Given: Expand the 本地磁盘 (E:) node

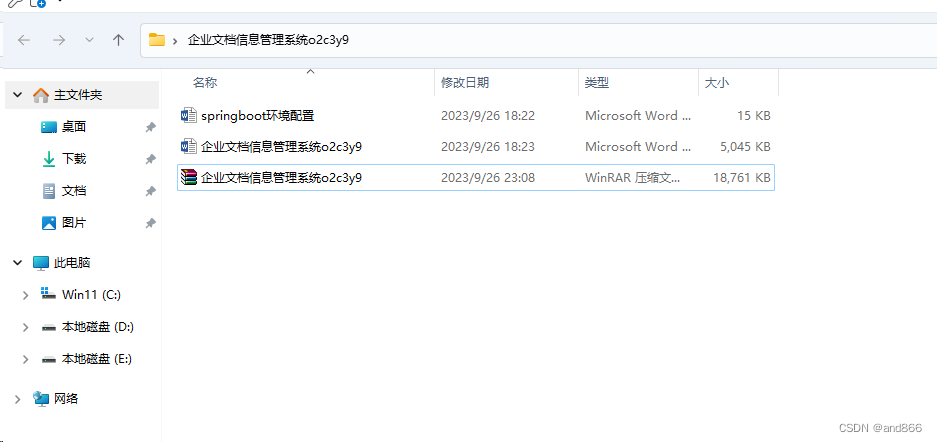Looking at the screenshot, I should [25, 360].
